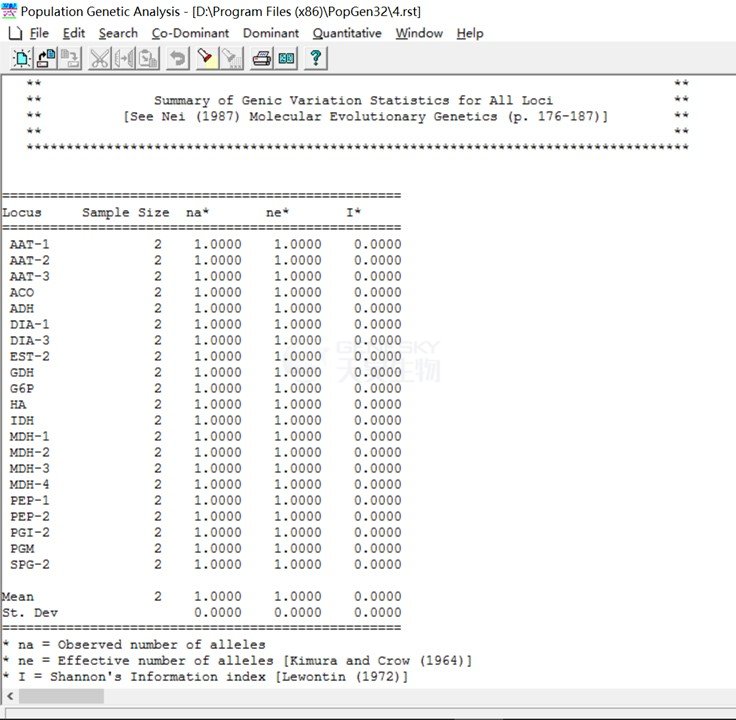Click the DIA-3 locus row label

pyautogui.click(x=30, y=340)
